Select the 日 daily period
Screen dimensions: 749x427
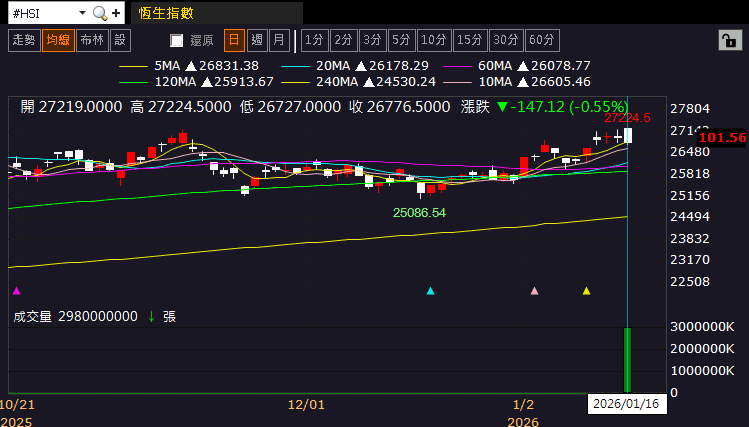click(234, 40)
